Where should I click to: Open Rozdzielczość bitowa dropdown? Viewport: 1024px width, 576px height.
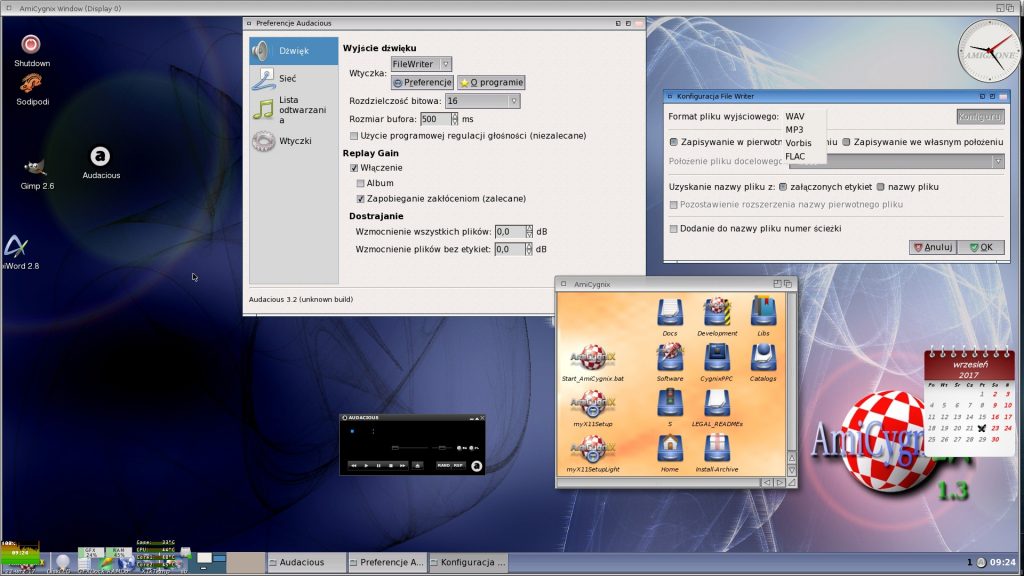click(483, 101)
